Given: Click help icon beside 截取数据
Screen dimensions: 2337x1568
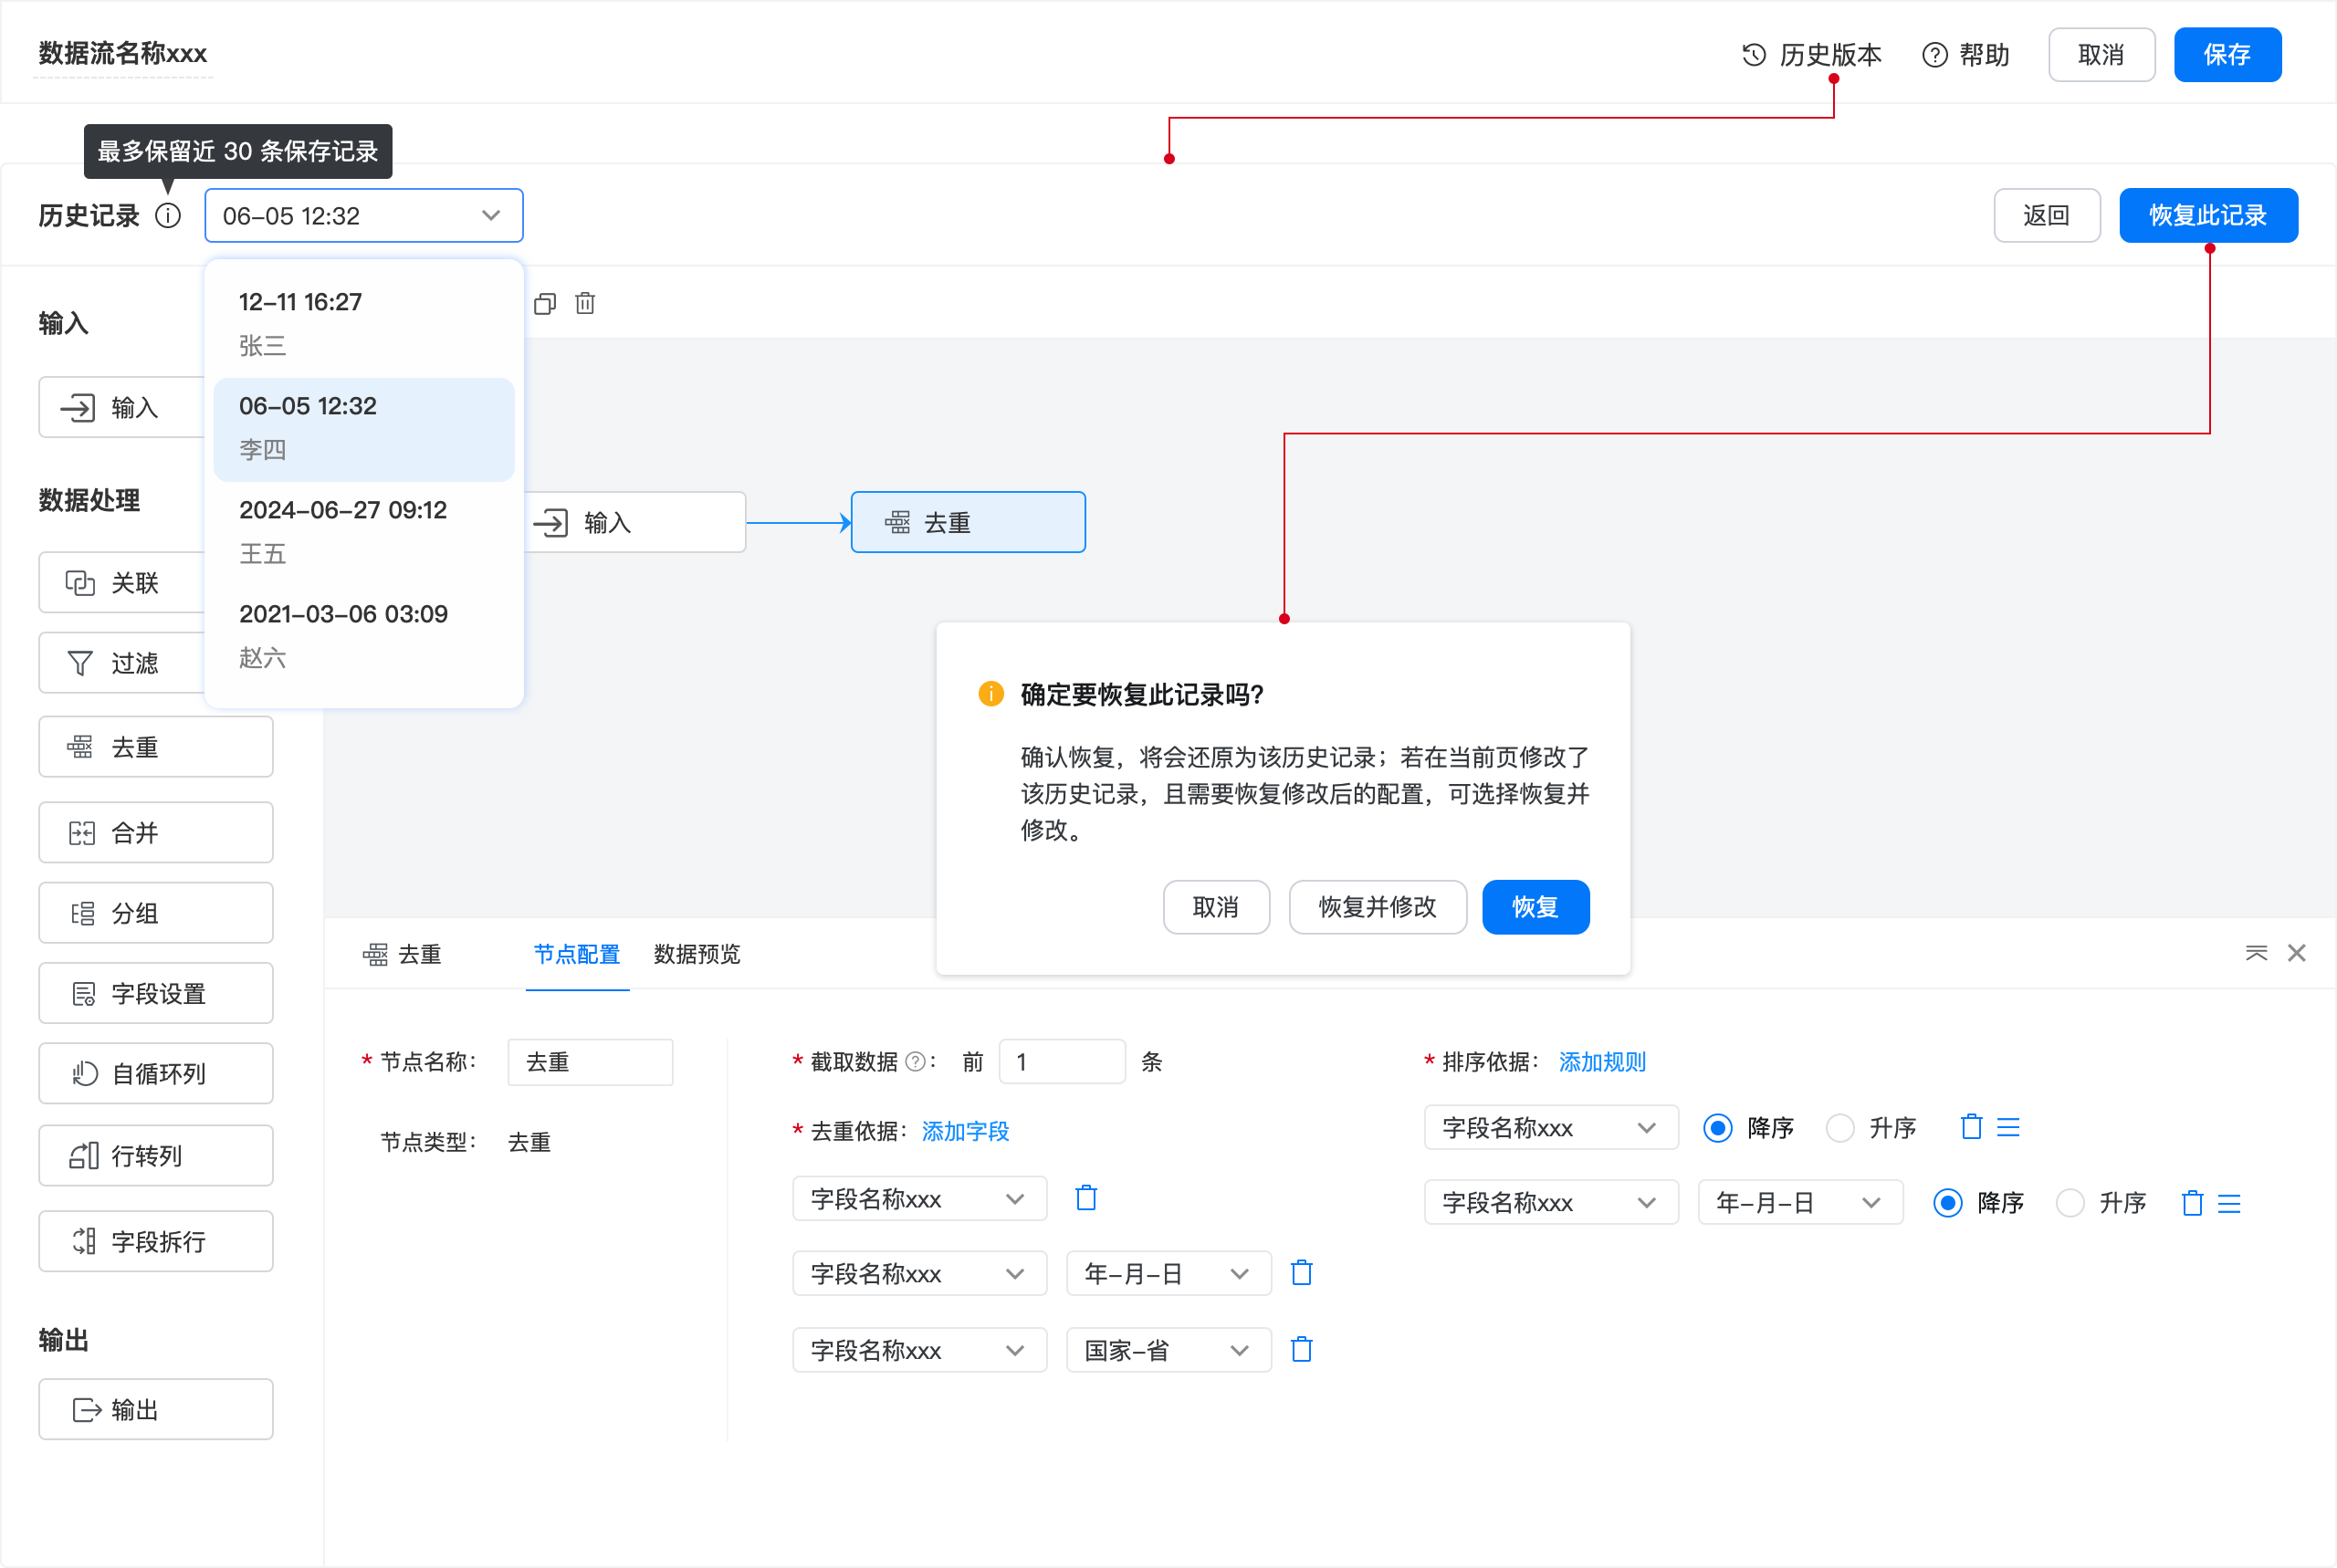Looking at the screenshot, I should click(x=914, y=1062).
